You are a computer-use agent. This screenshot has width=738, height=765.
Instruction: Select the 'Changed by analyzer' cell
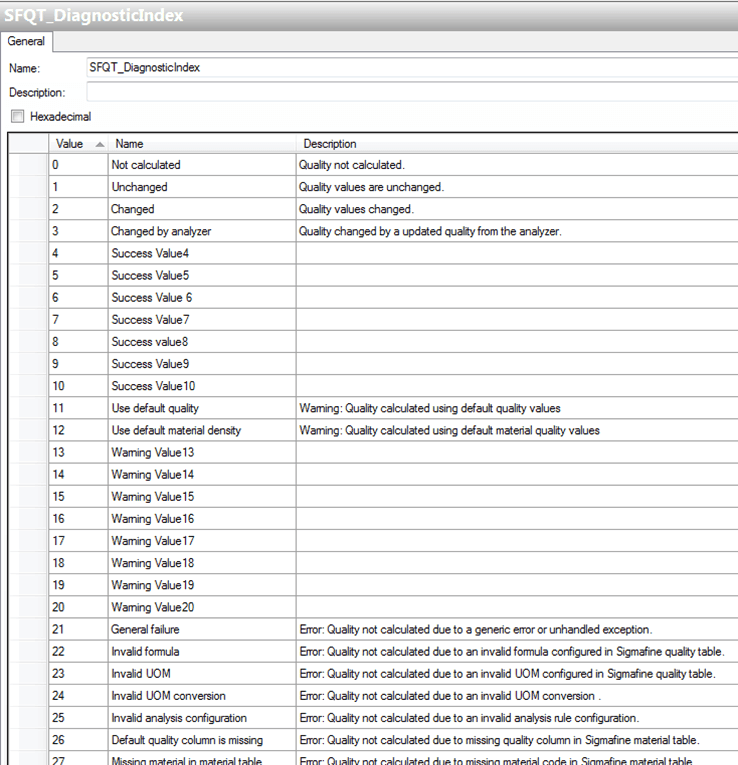[161, 232]
